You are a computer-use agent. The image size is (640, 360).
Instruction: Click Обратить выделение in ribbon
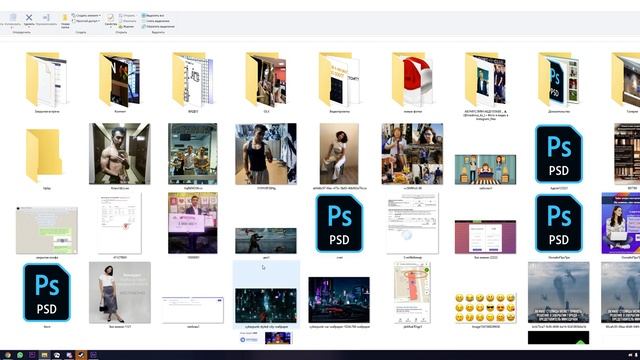[158, 27]
